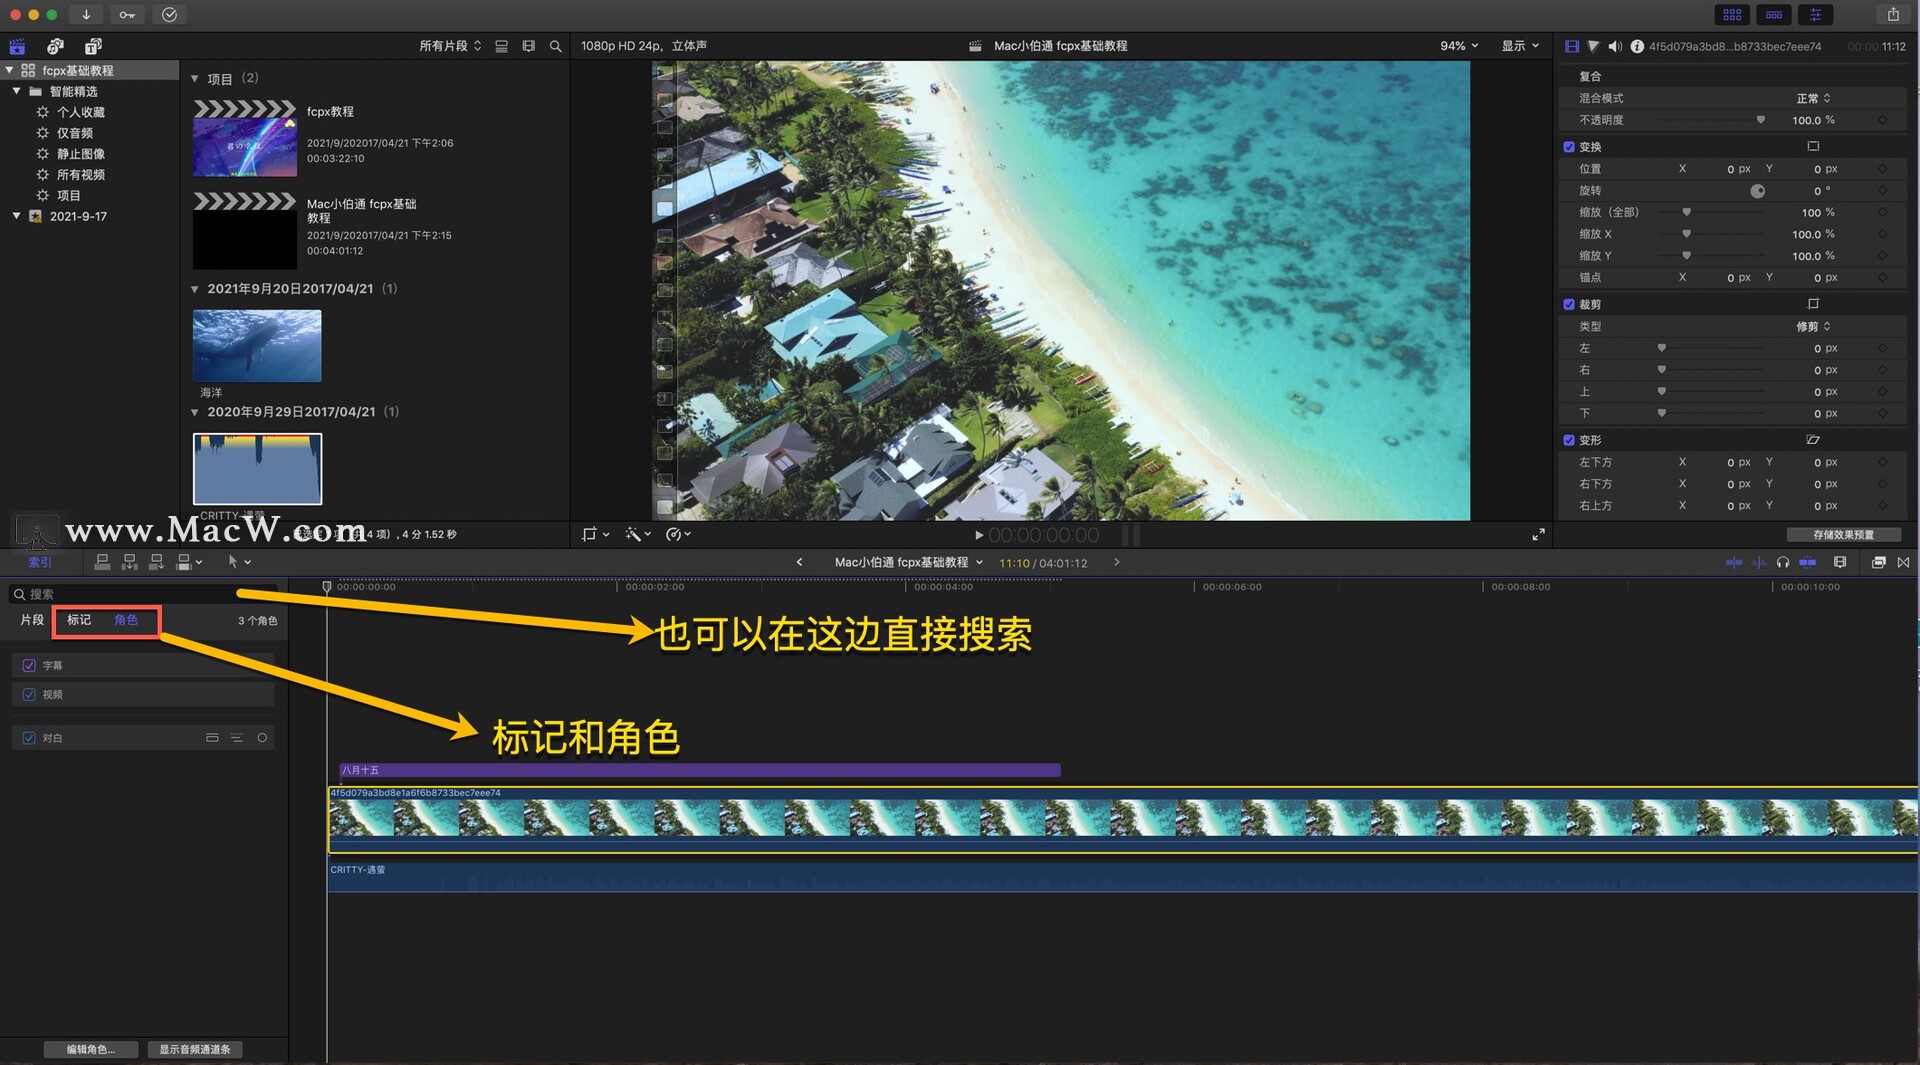This screenshot has height=1065, width=1920.
Task: Toggle 对白 audio lanes icon
Action: [212, 738]
